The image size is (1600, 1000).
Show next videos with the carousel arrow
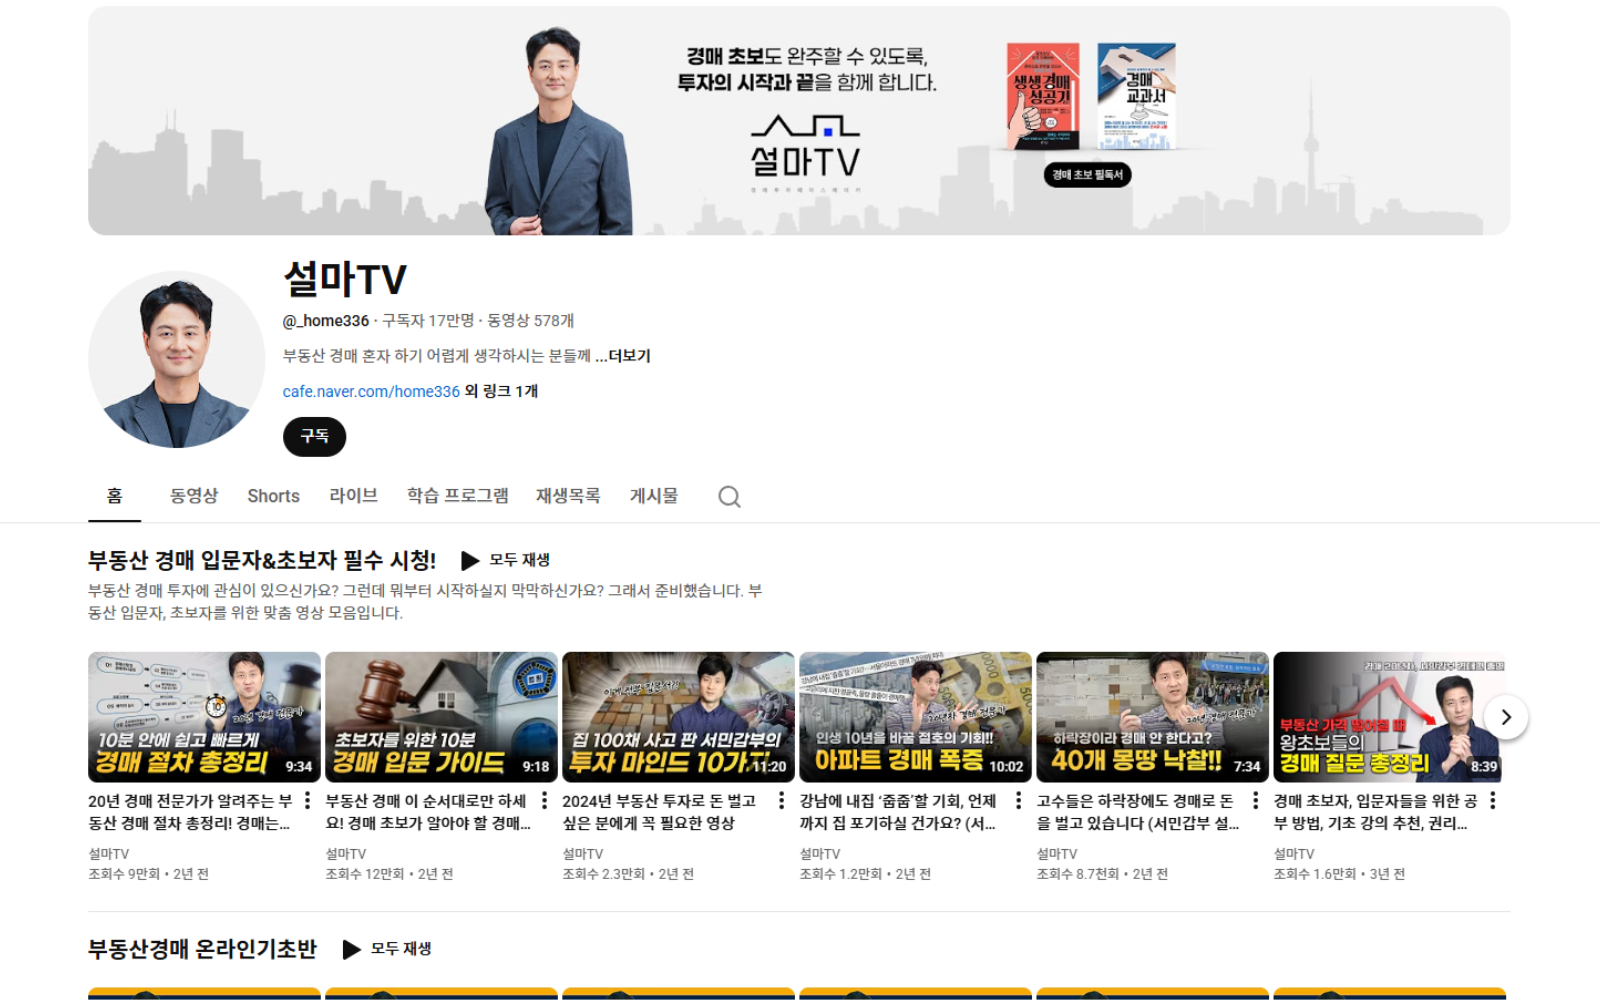(x=1506, y=717)
